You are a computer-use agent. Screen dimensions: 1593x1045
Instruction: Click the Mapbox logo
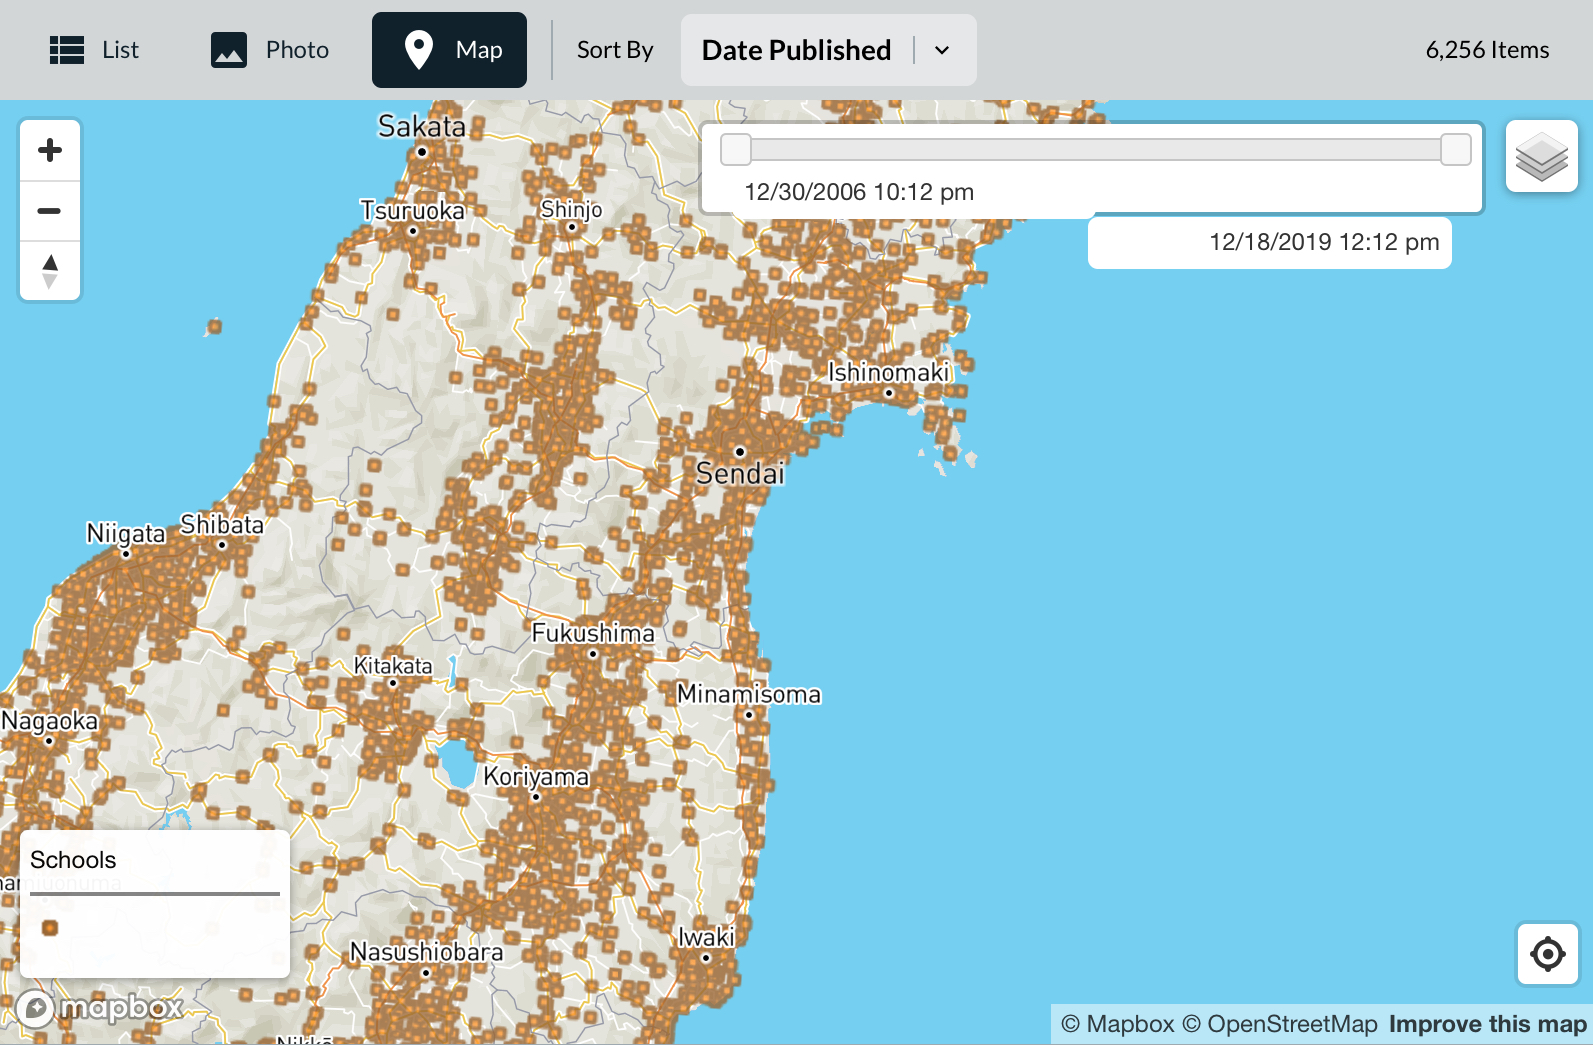100,1007
